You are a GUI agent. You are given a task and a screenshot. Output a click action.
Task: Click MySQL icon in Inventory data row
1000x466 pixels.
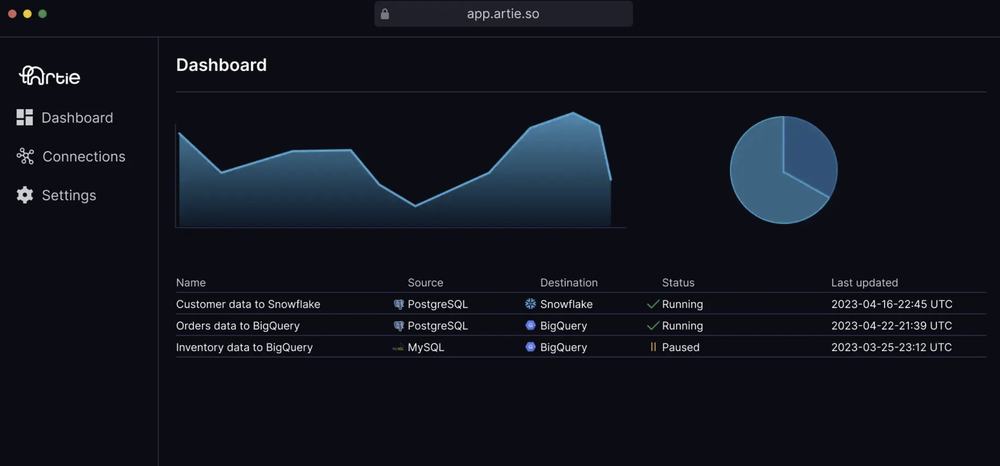pos(398,347)
